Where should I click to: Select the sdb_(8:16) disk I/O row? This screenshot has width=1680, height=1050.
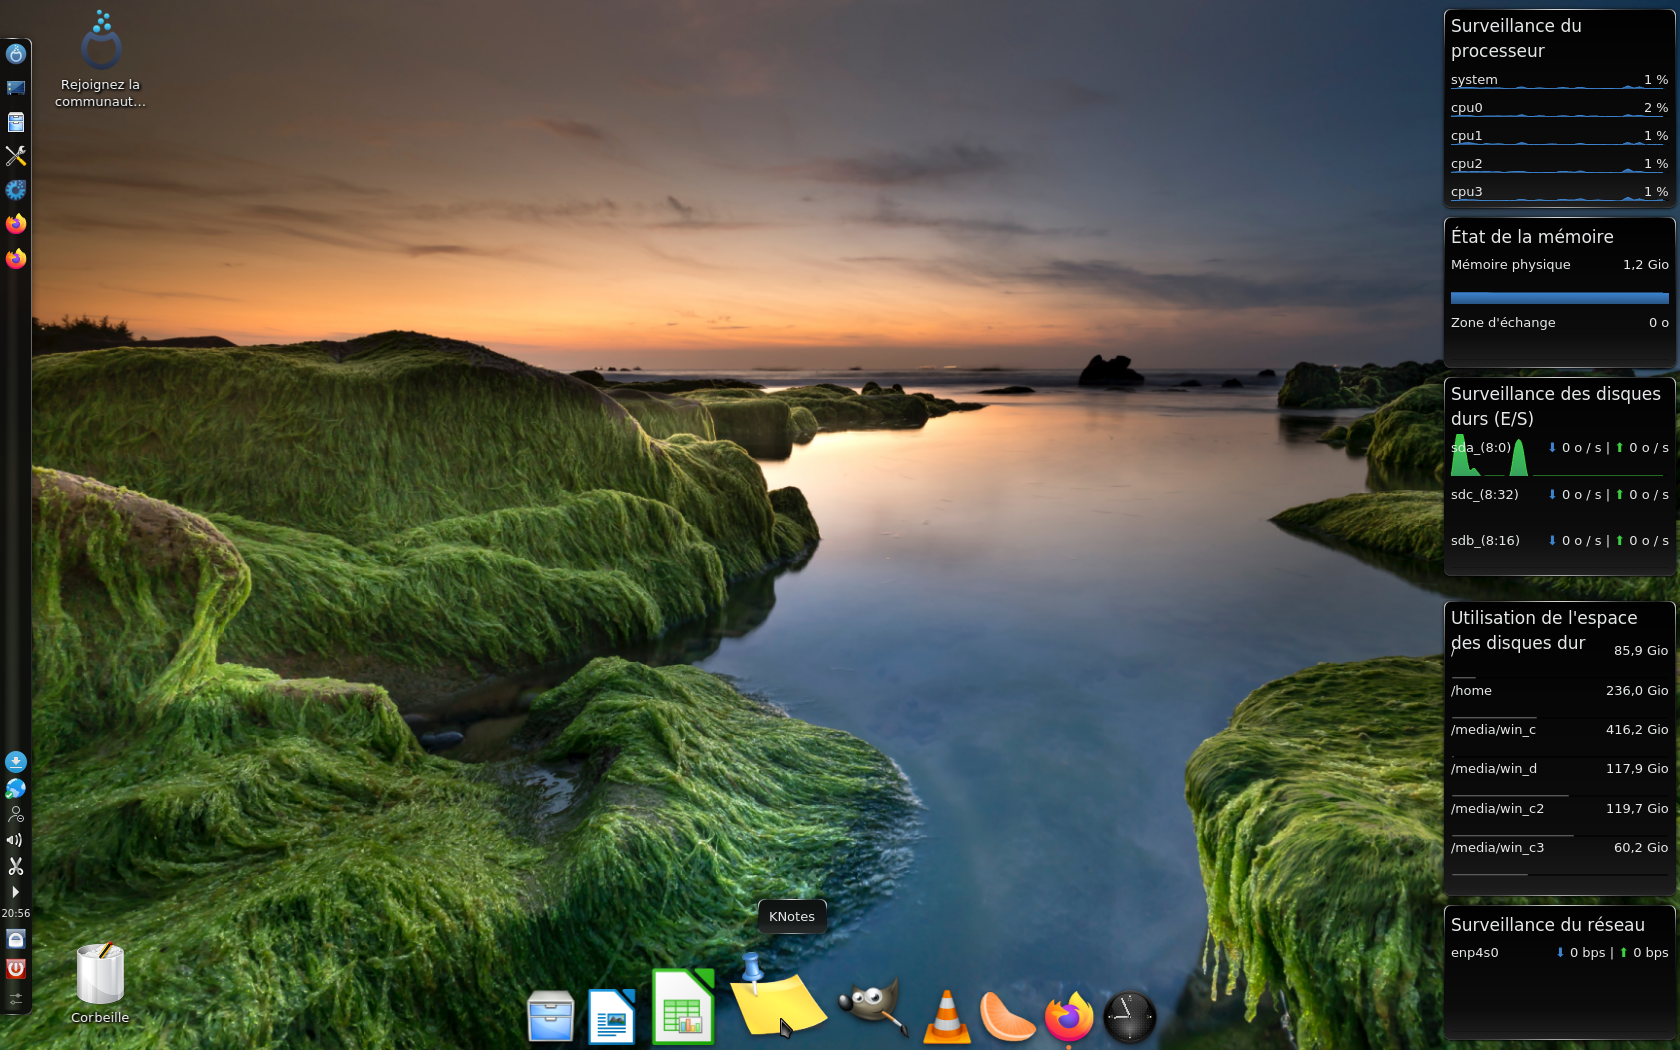pyautogui.click(x=1559, y=541)
